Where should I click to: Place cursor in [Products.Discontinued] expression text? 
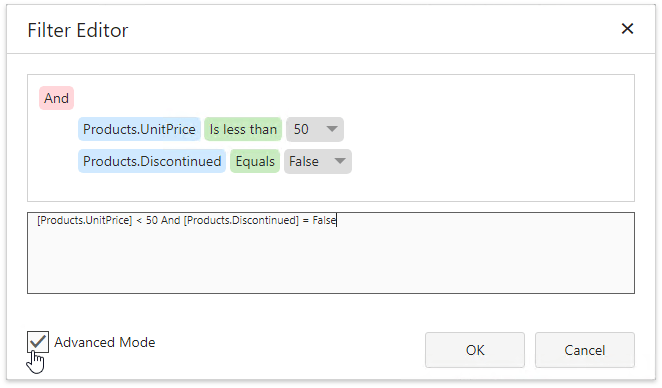tap(241, 220)
